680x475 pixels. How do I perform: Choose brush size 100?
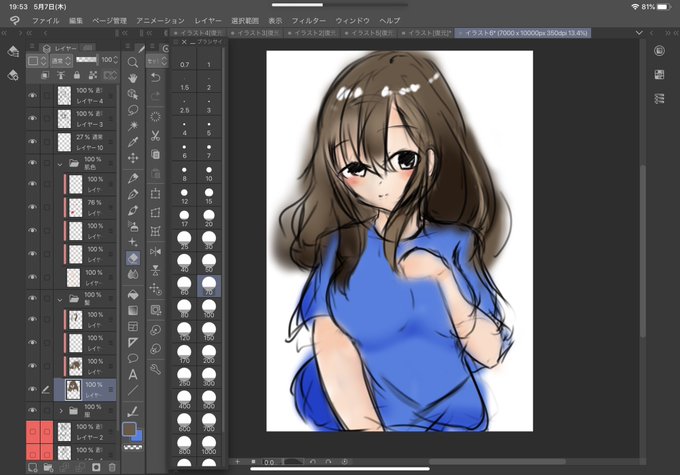209,309
